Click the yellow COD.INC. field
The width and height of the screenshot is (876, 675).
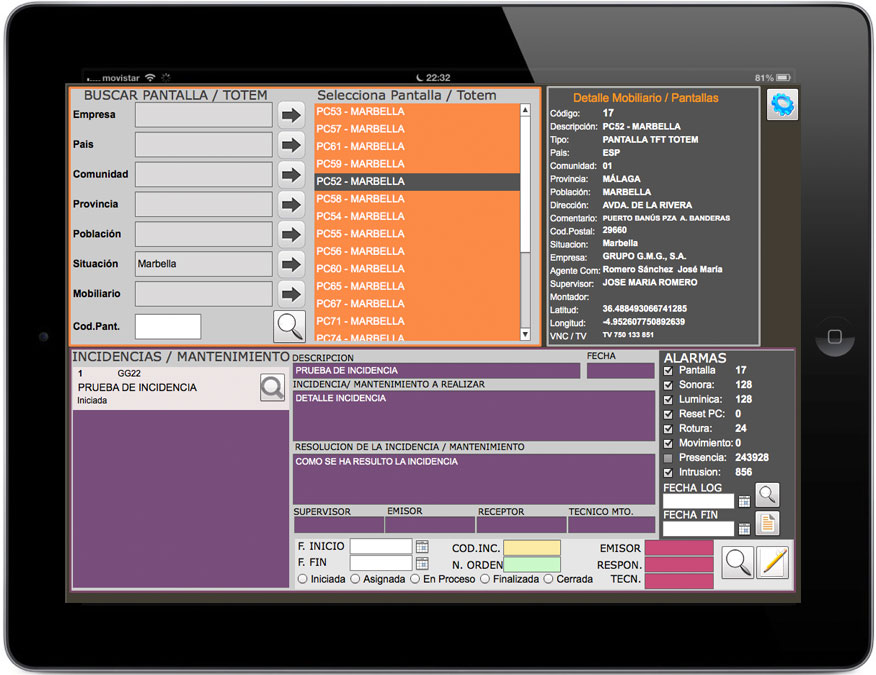(x=531, y=548)
